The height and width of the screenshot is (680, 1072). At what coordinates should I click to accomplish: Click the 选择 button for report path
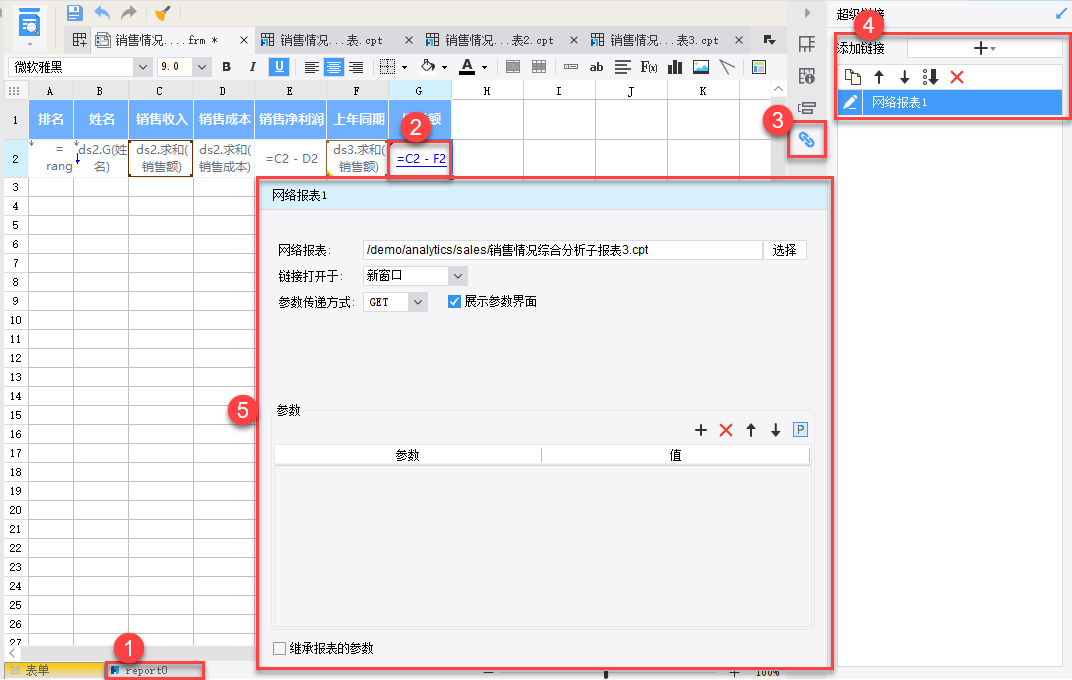(x=784, y=250)
